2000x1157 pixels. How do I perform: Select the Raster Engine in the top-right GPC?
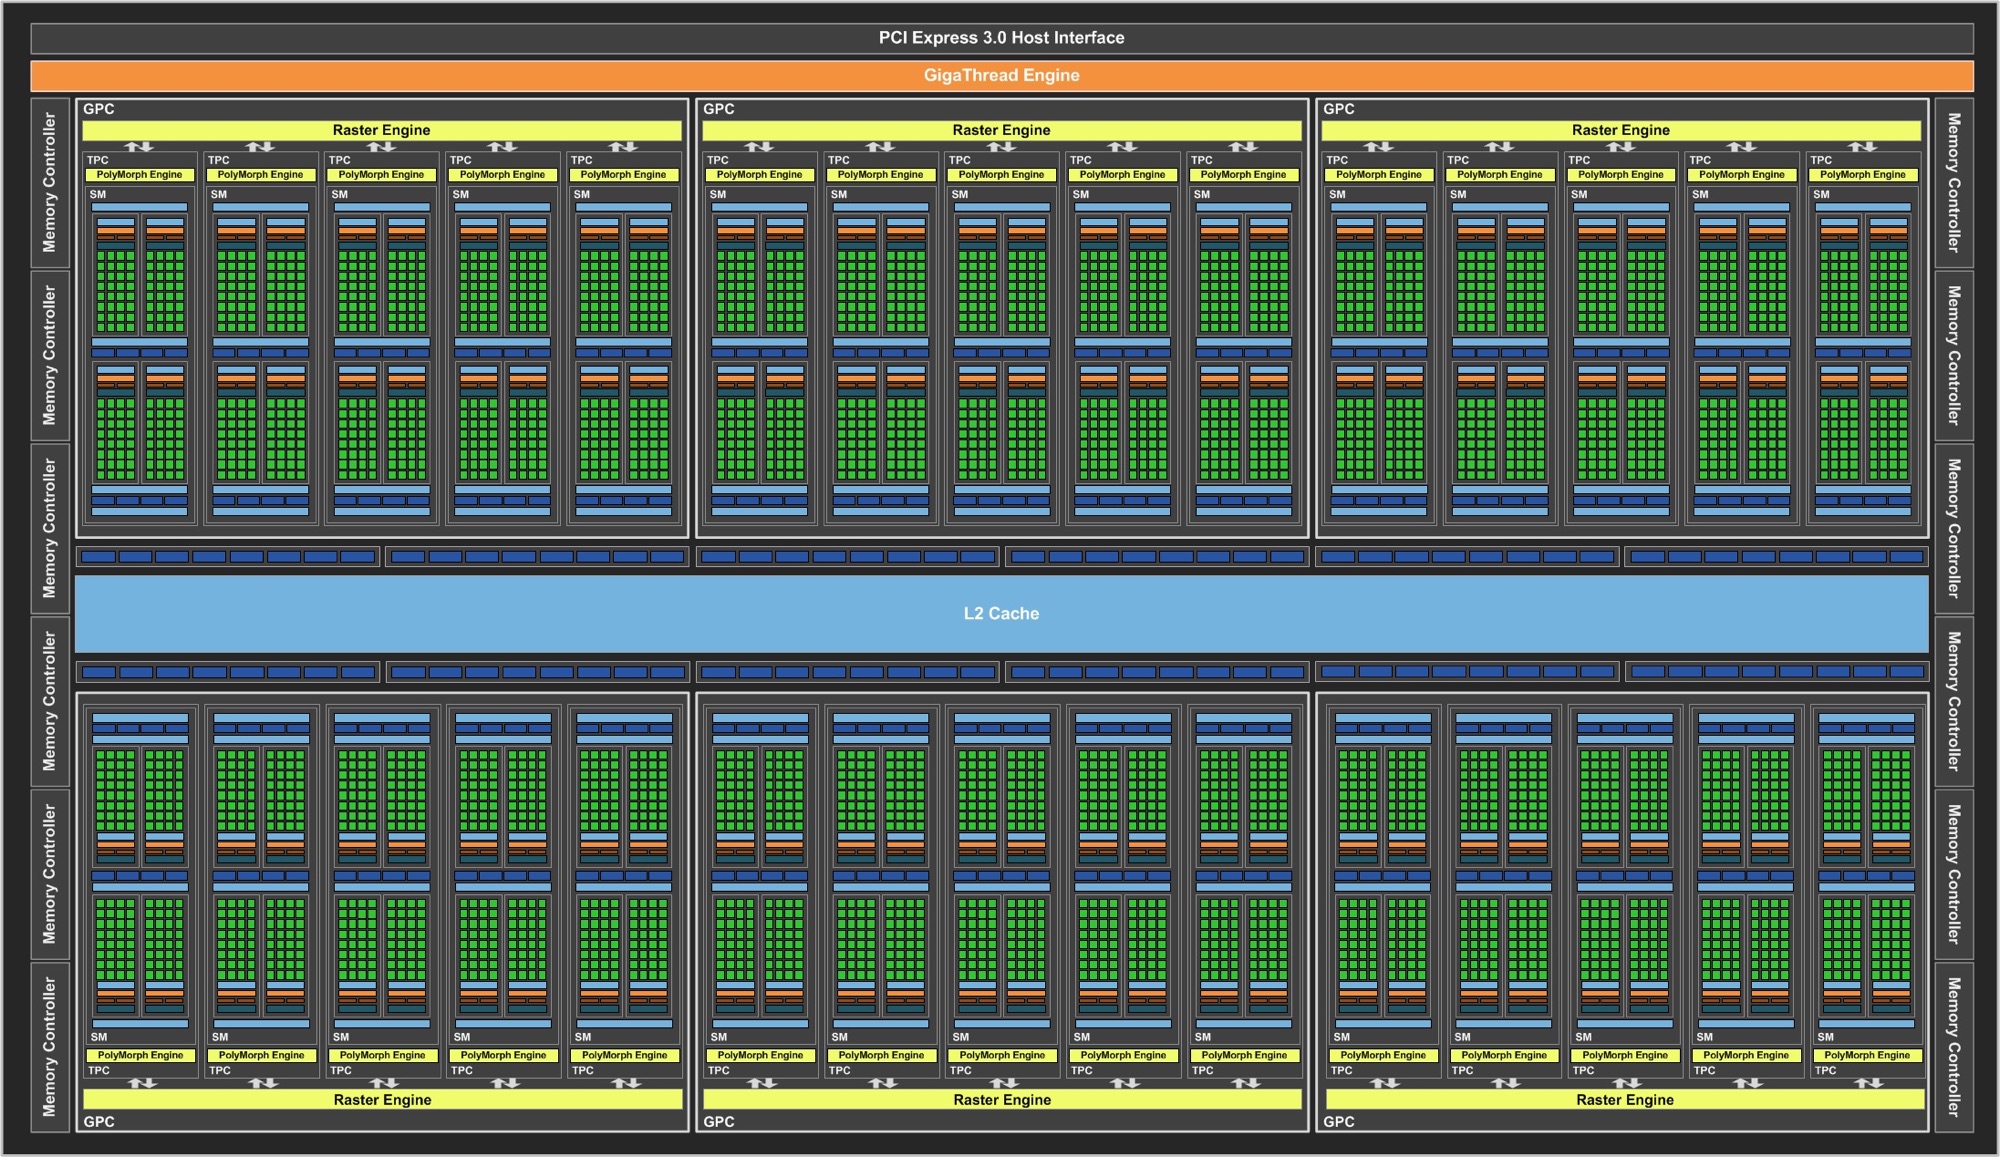tap(1621, 130)
